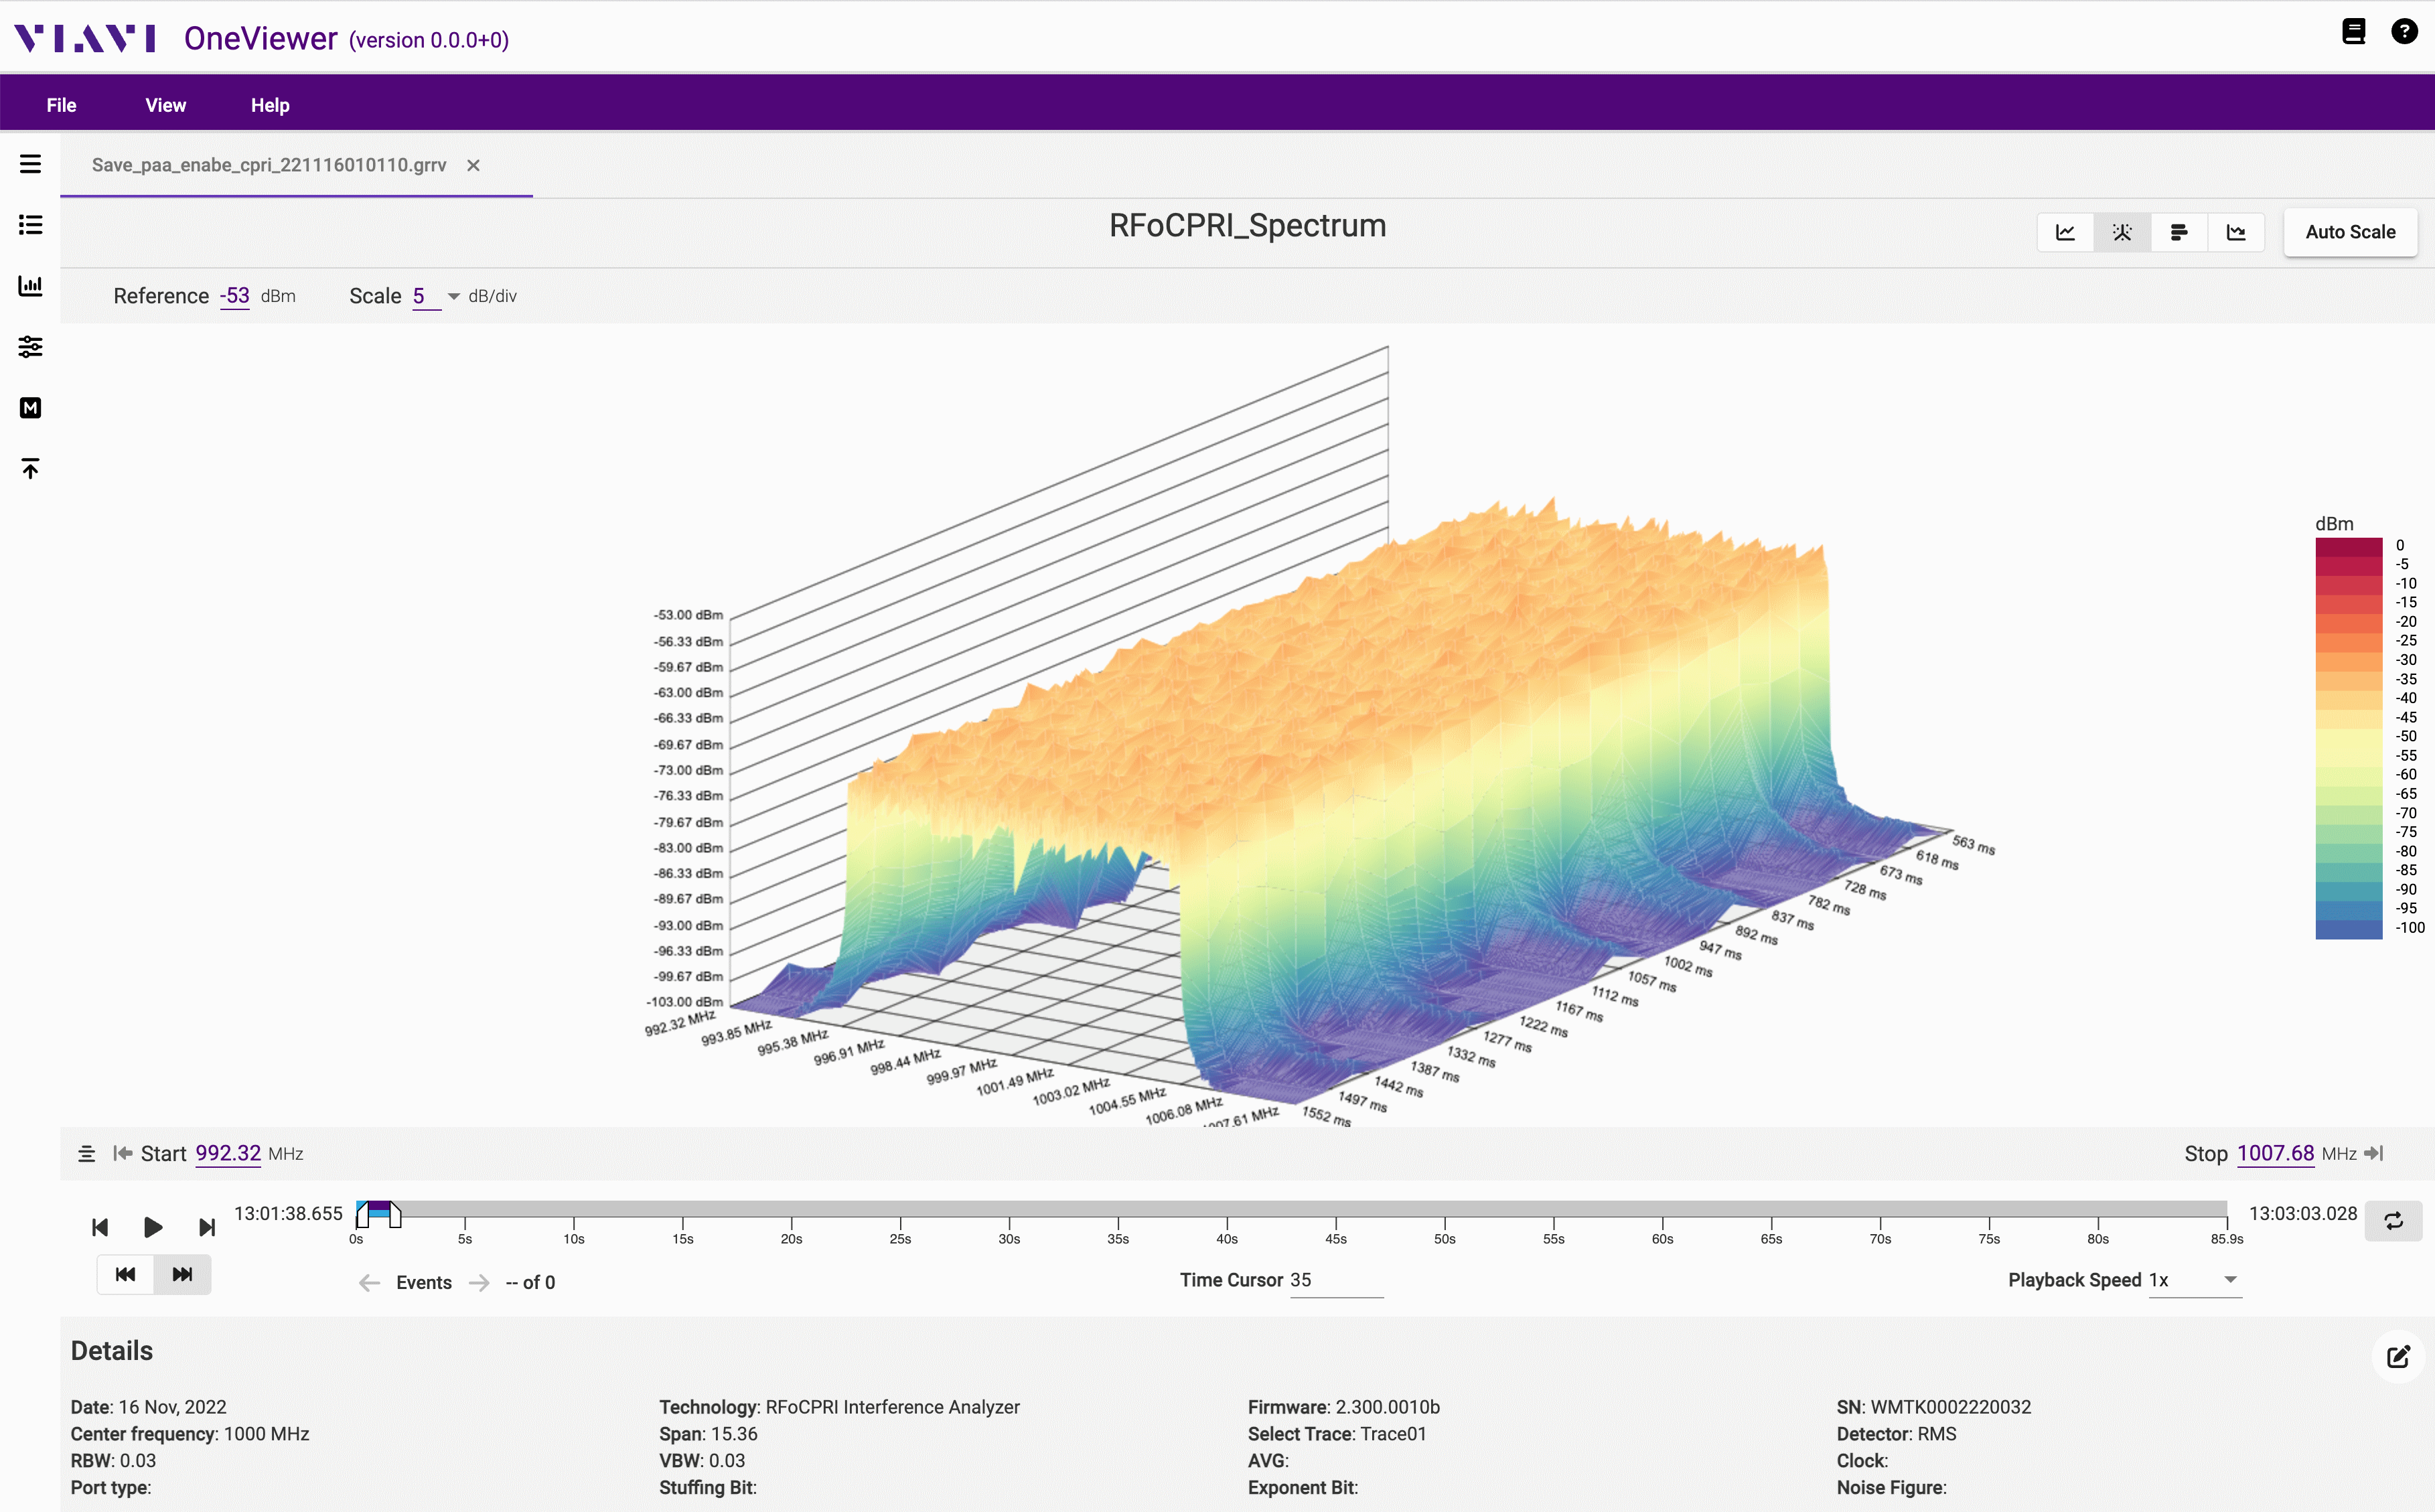This screenshot has width=2435, height=1512.
Task: Click the edit Details pencil icon
Action: pyautogui.click(x=2397, y=1356)
